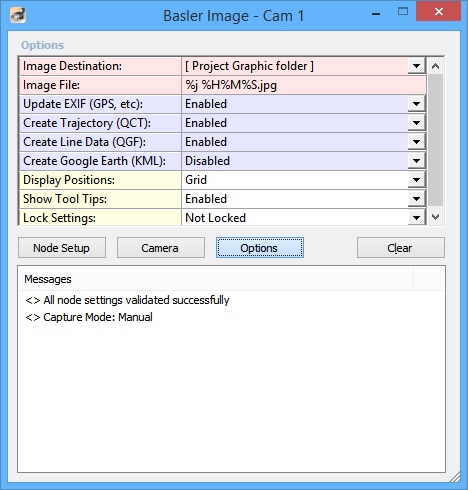Click the Messages column header

point(216,279)
